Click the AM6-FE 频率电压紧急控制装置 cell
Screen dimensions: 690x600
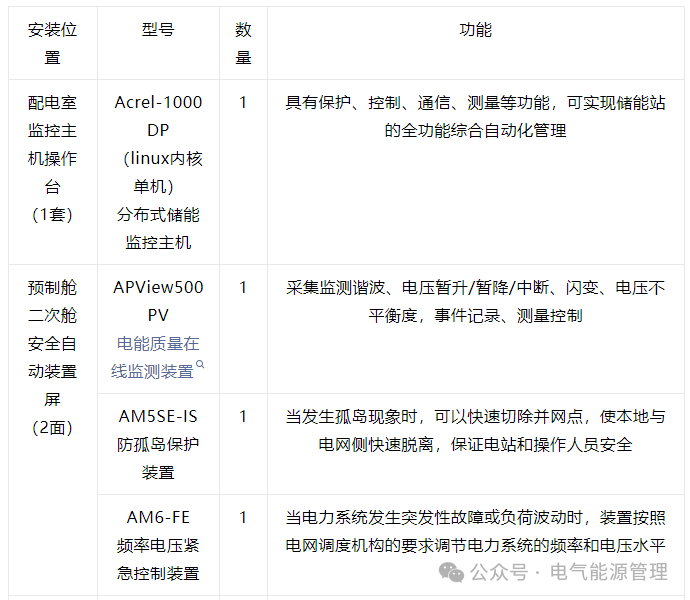point(158,545)
